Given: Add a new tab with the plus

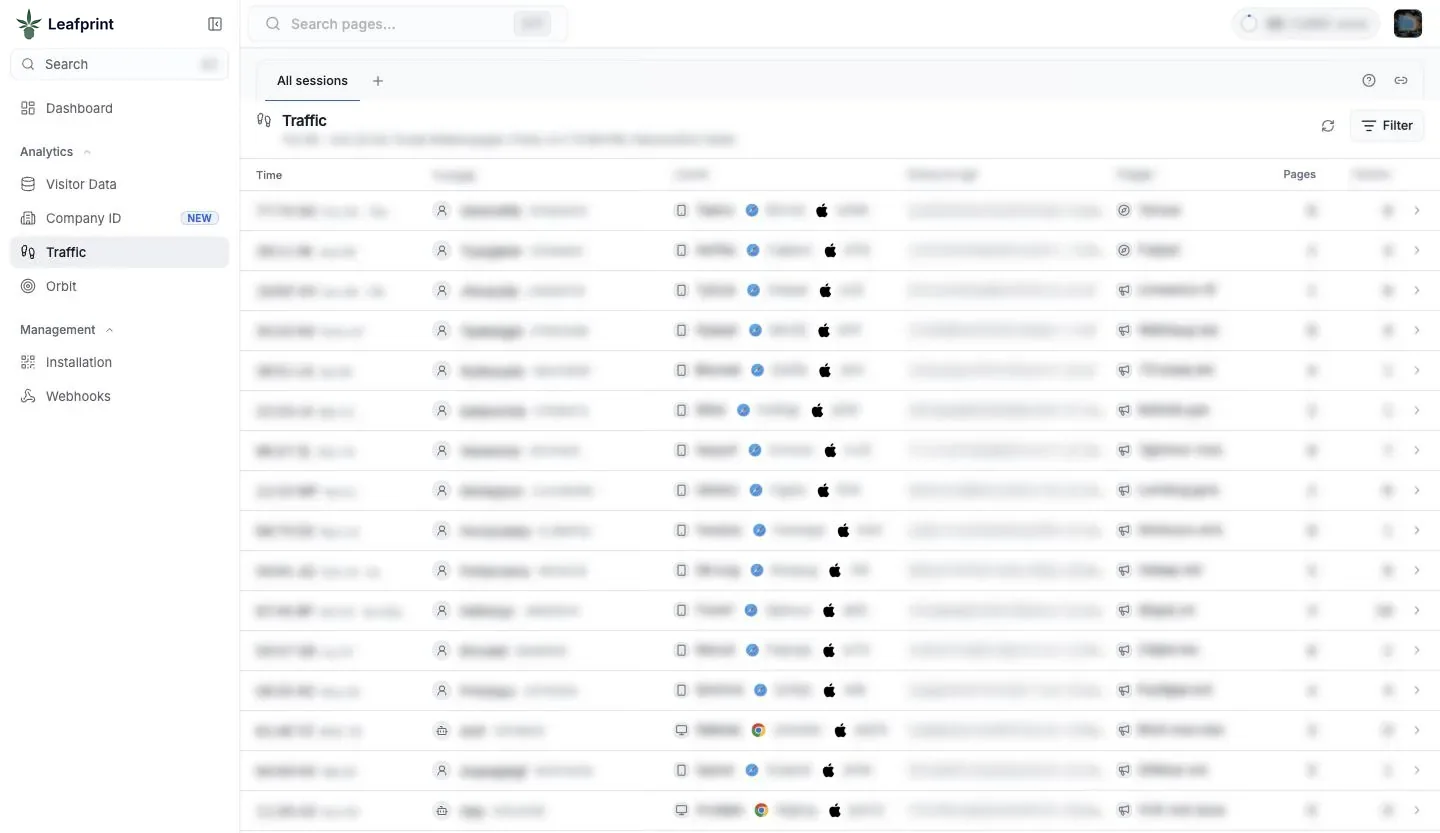Looking at the screenshot, I should (x=378, y=81).
